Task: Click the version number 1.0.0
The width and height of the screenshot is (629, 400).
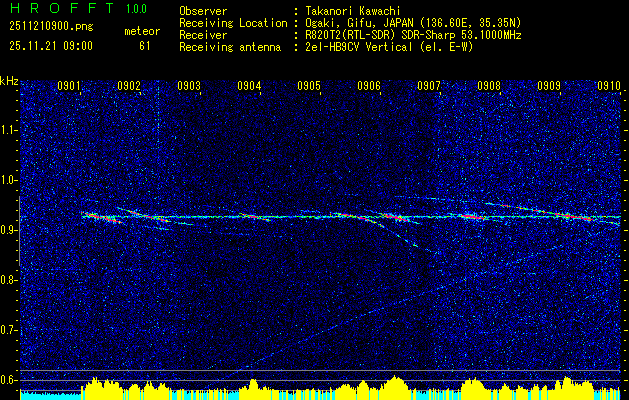Action: pyautogui.click(x=136, y=8)
